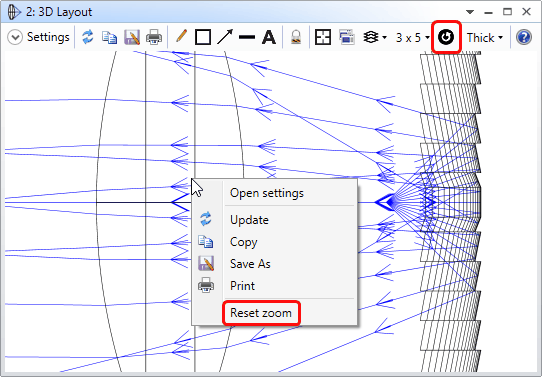
Task: Open the 3 x 5 grid dropdown
Action: pyautogui.click(x=413, y=37)
